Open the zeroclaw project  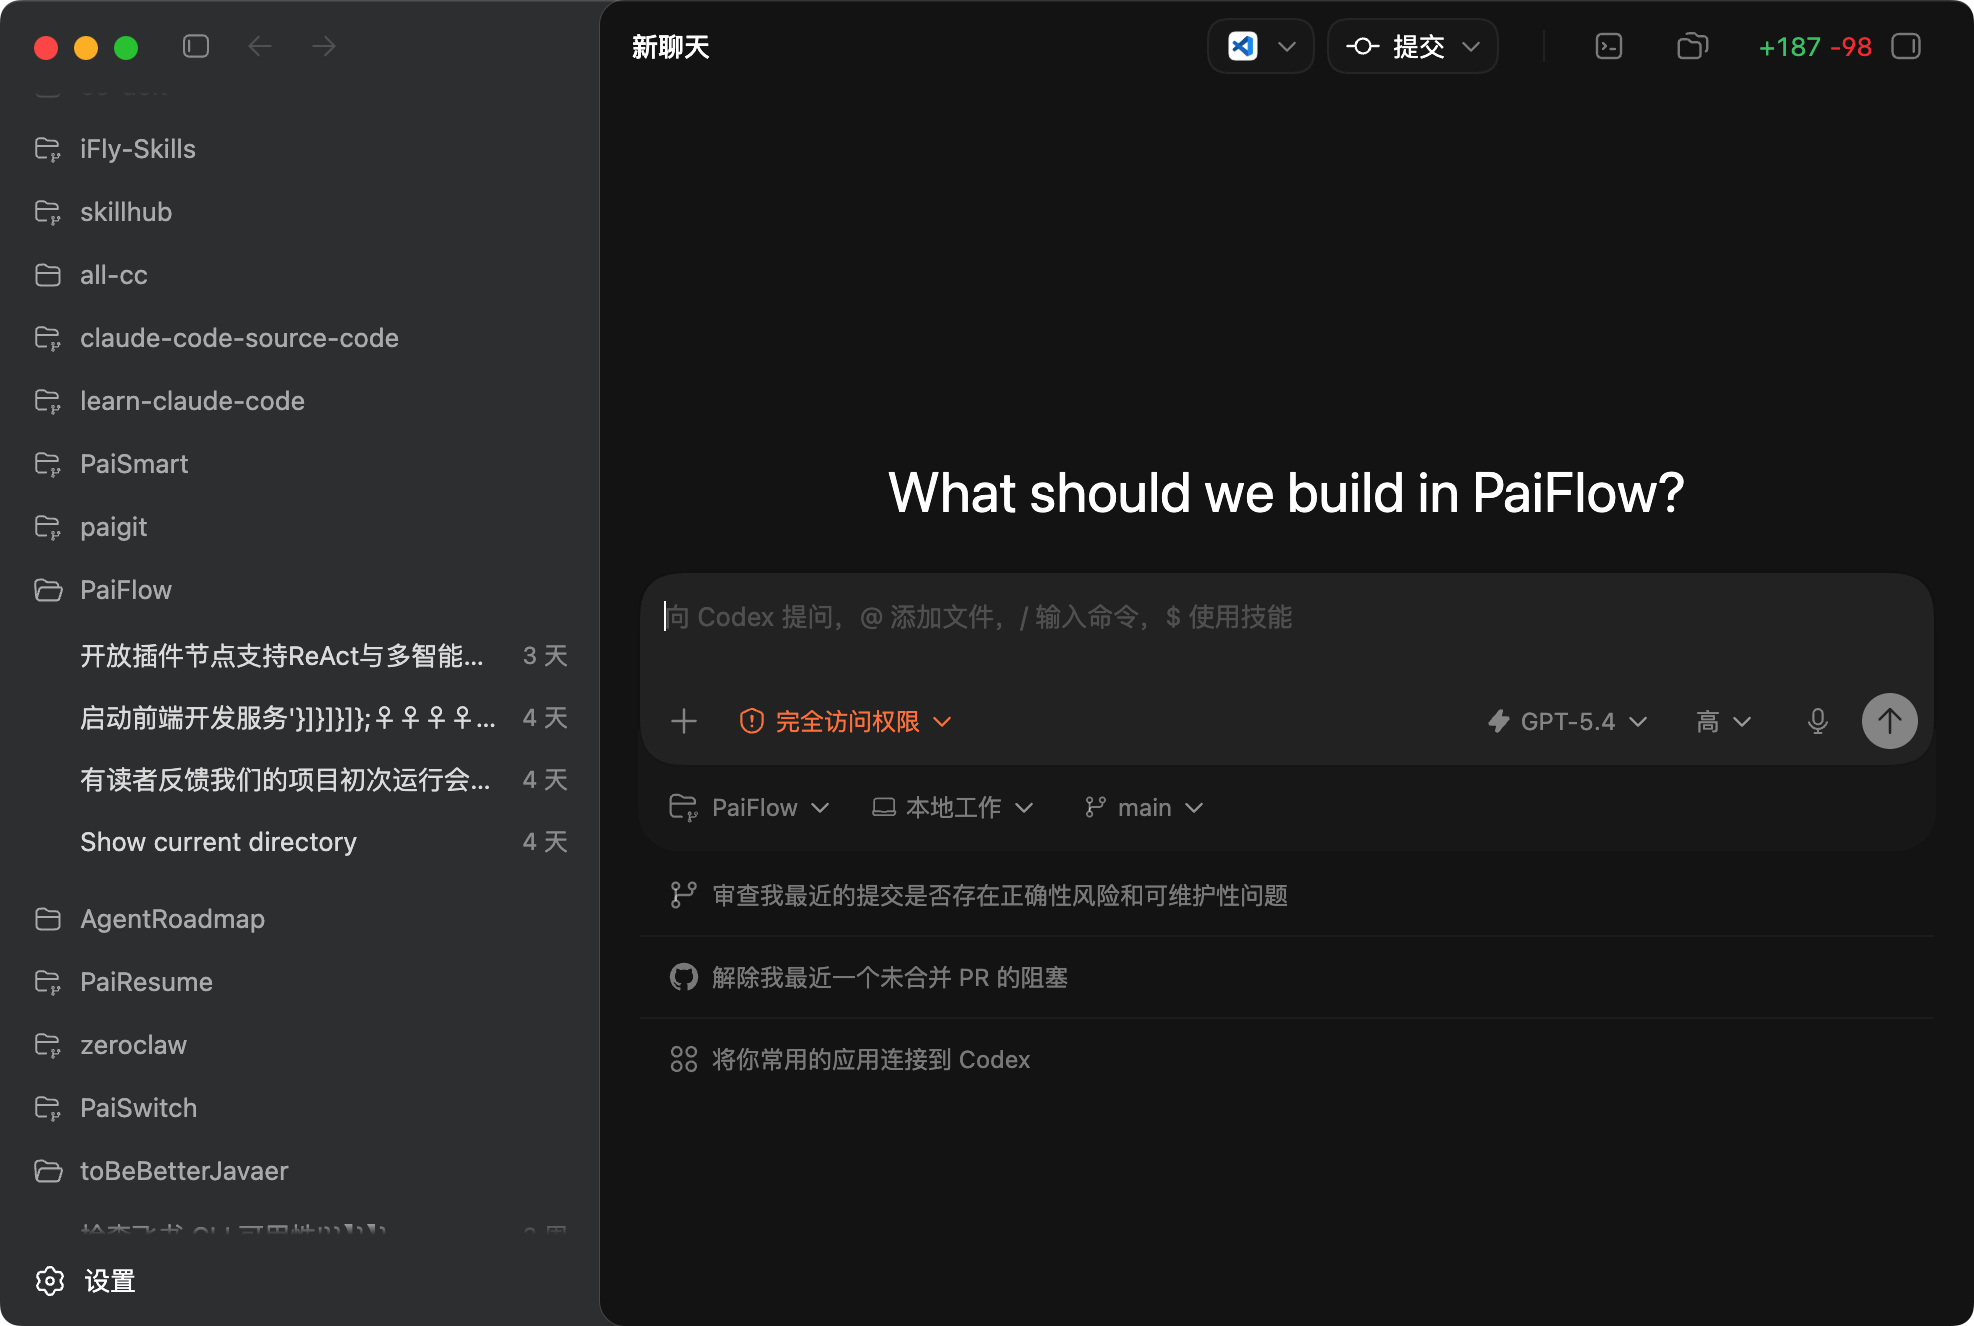coord(300,1045)
